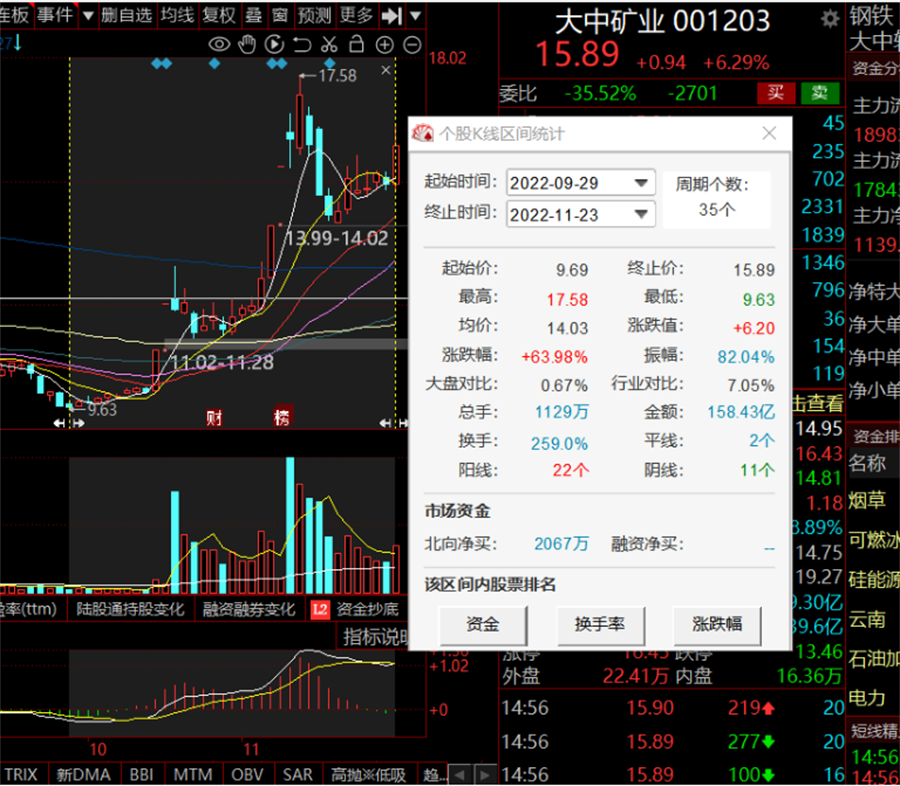Zoom out with the minus circle icon

pyautogui.click(x=410, y=45)
